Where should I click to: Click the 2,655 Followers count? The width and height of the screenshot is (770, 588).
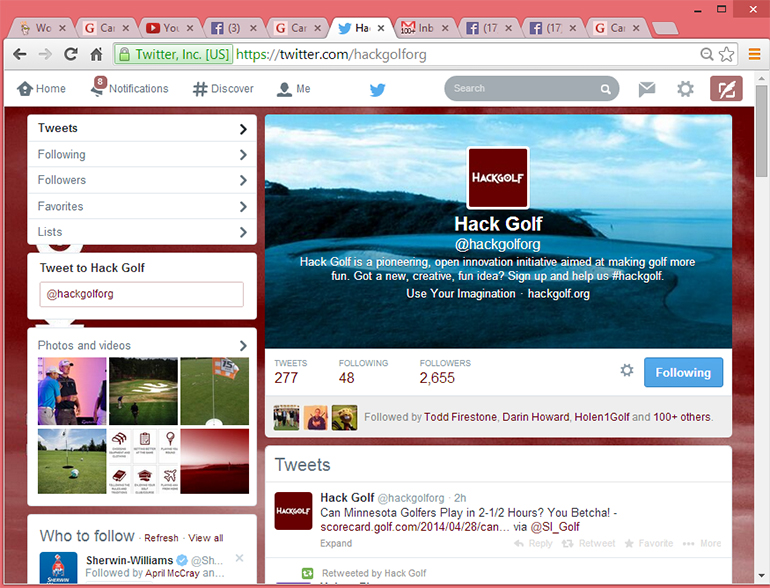(x=437, y=378)
